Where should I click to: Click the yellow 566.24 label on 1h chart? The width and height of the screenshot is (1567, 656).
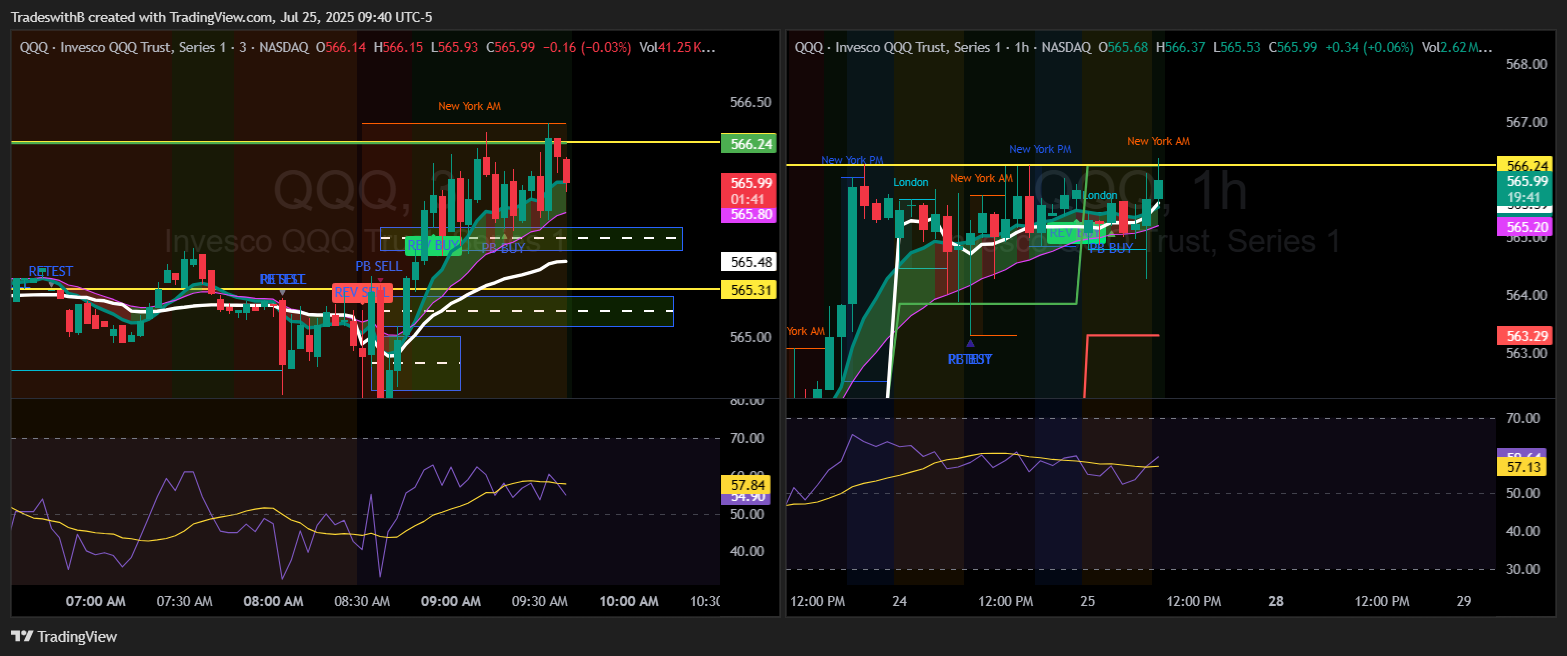(x=1523, y=165)
